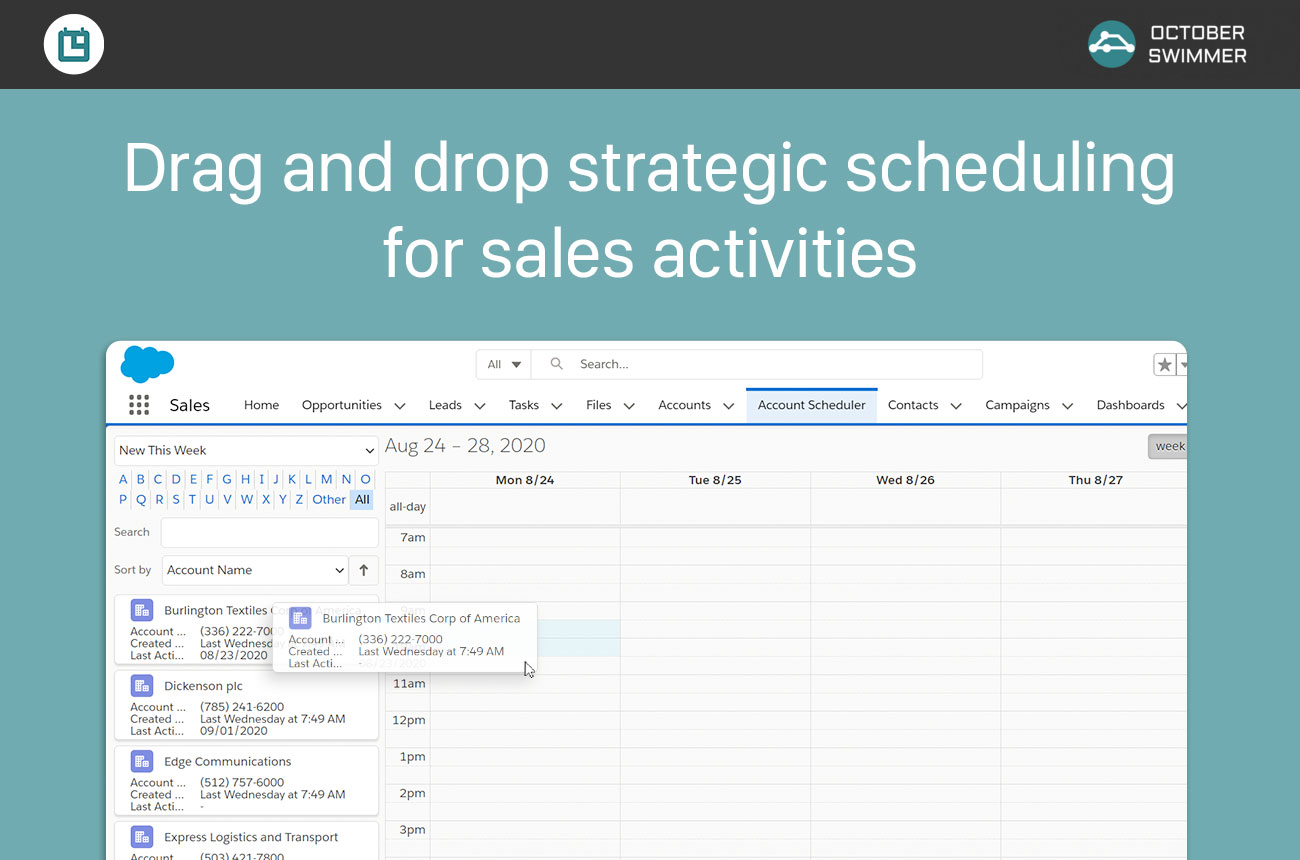Switch to the Account Scheduler tab

811,405
